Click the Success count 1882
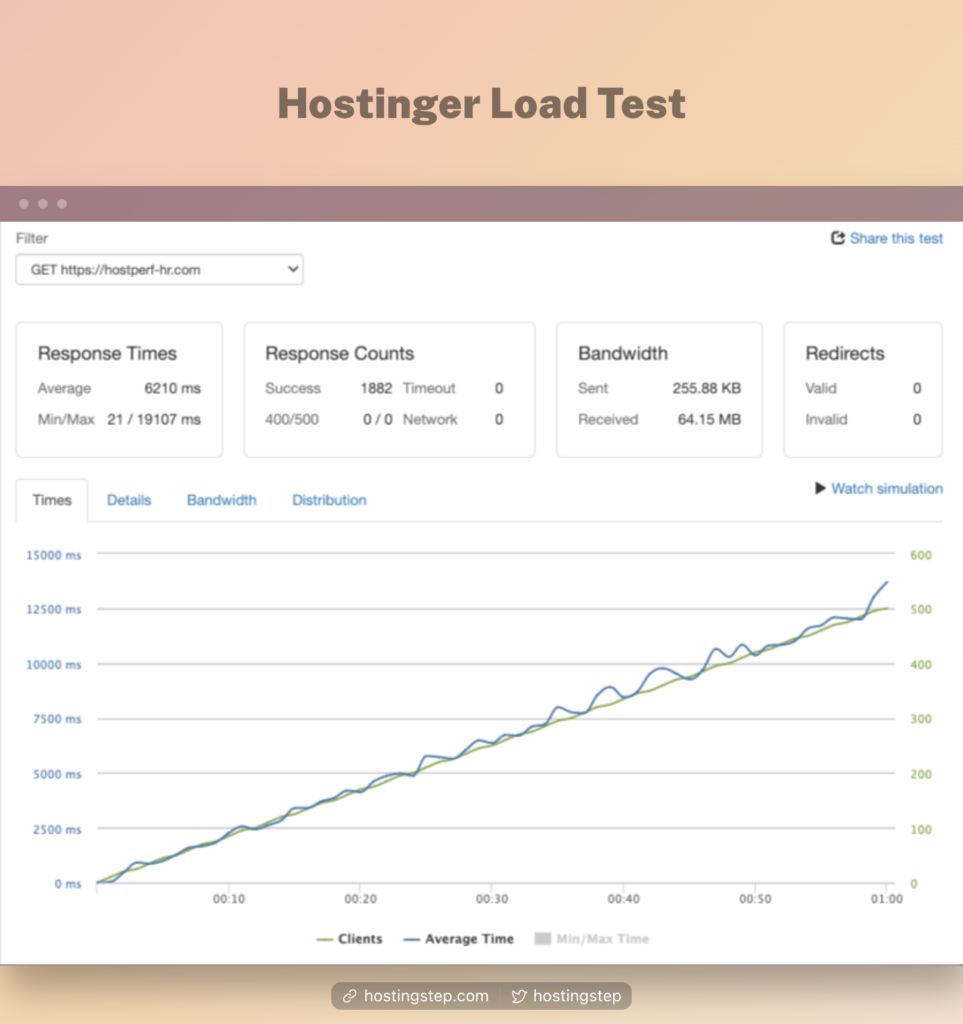 coord(376,388)
